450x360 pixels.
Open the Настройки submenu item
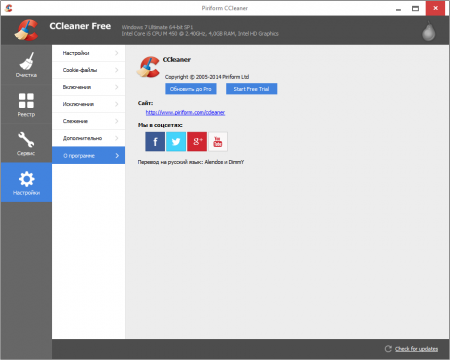(88, 53)
